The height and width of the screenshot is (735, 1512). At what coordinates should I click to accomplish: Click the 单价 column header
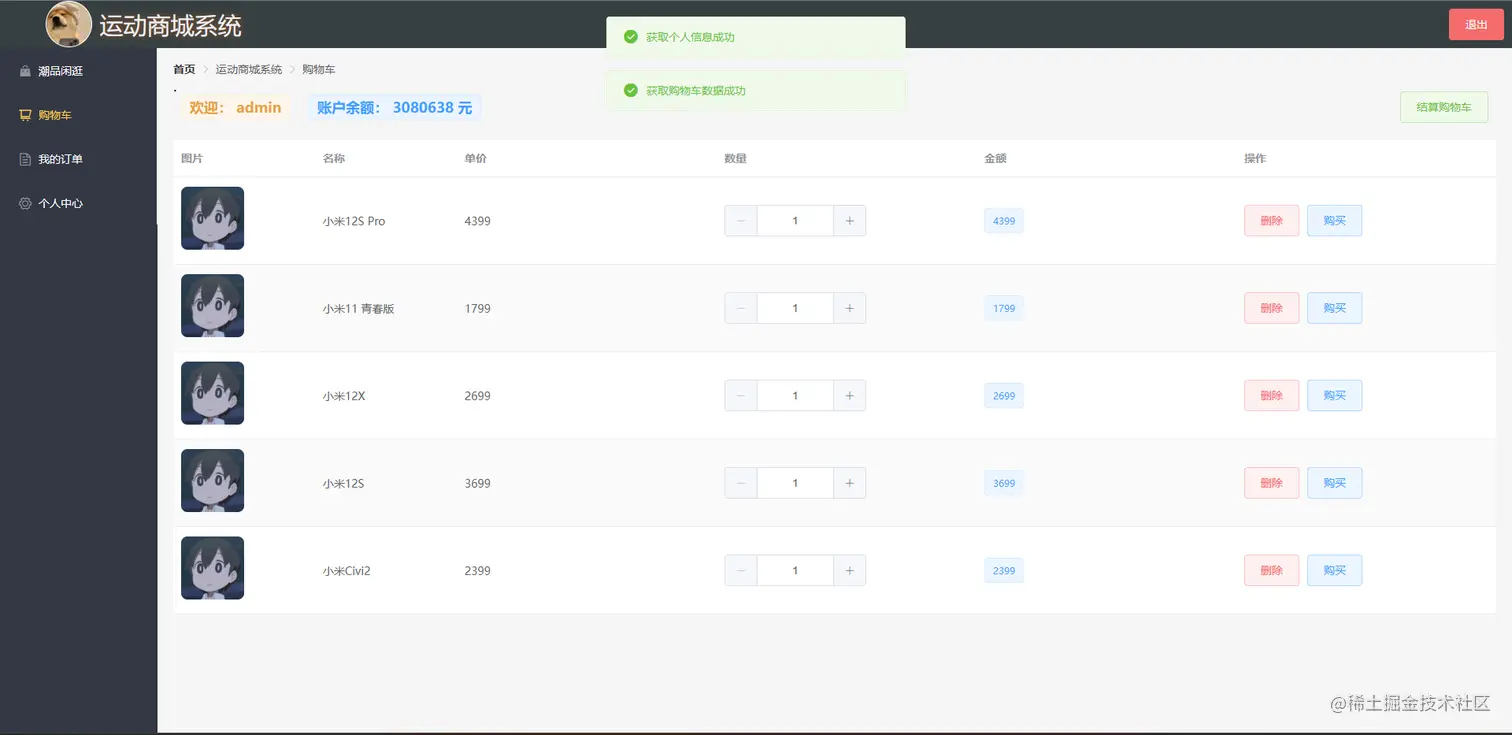[x=476, y=158]
